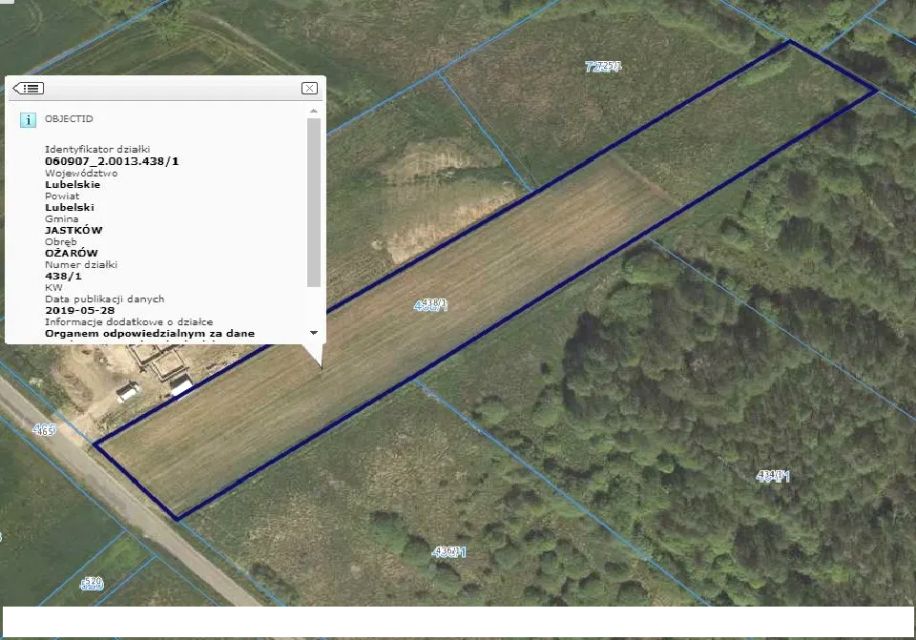Click the Lubelski powiat value
The height and width of the screenshot is (640, 916).
70,207
